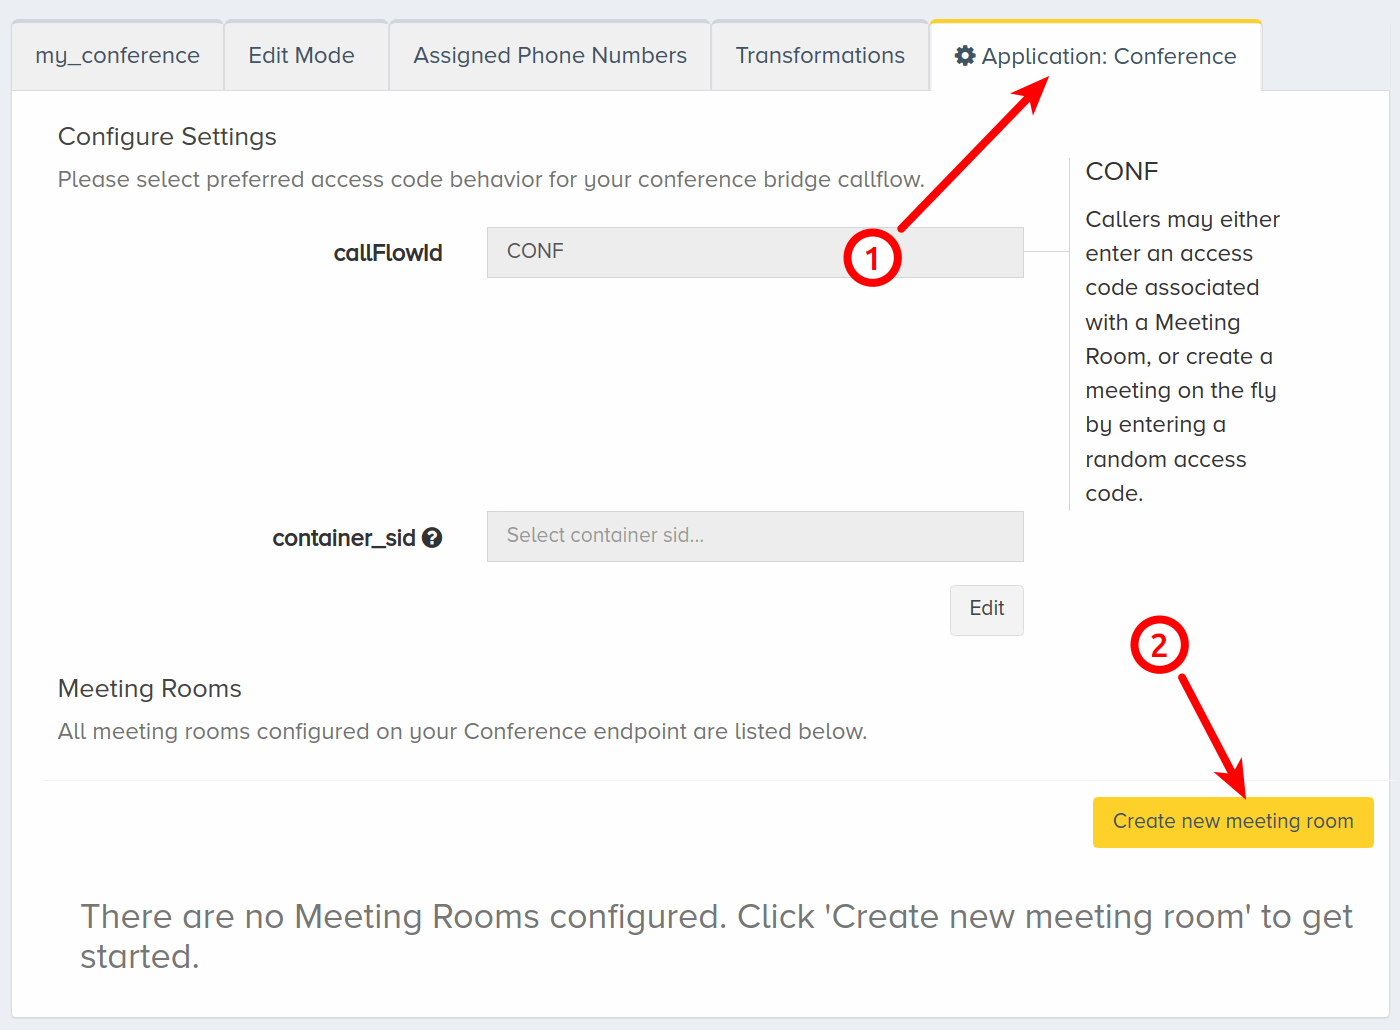Screen dimensions: 1400x1030
Task: Switch to the Transformations tab
Action: (820, 56)
